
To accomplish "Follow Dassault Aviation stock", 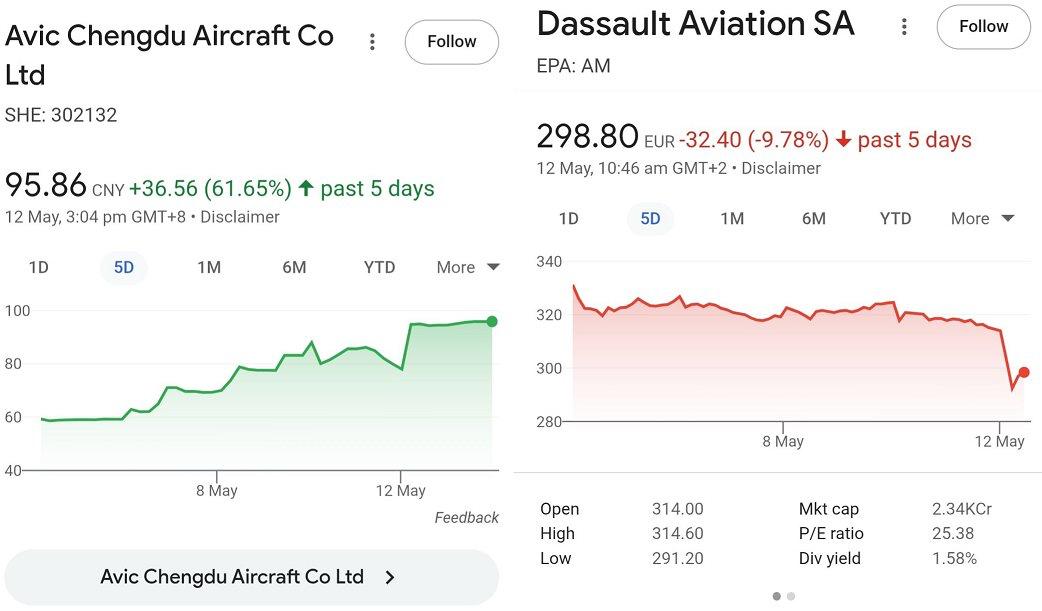I will [x=983, y=28].
